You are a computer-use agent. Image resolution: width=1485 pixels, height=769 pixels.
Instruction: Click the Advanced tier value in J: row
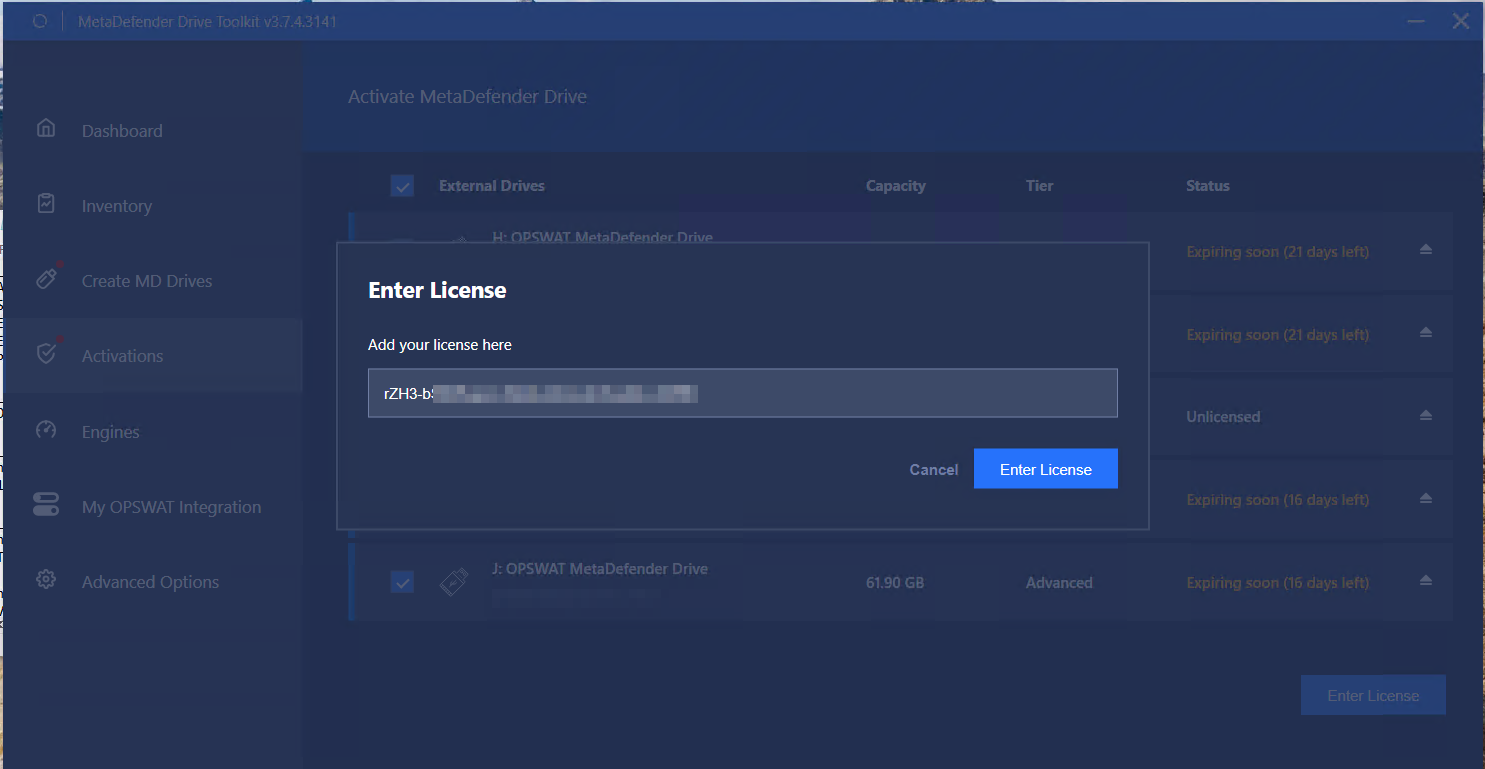click(x=1059, y=582)
